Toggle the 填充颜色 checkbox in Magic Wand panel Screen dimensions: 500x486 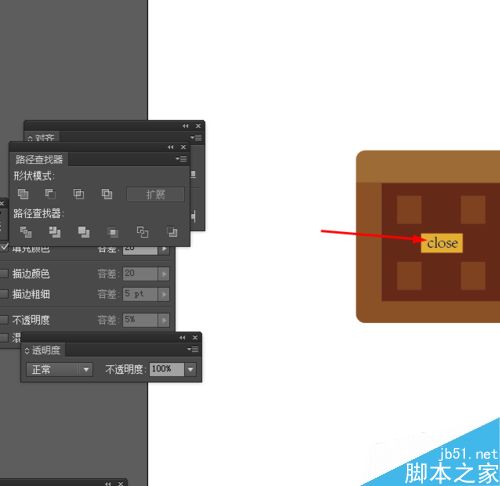pyautogui.click(x=4, y=247)
